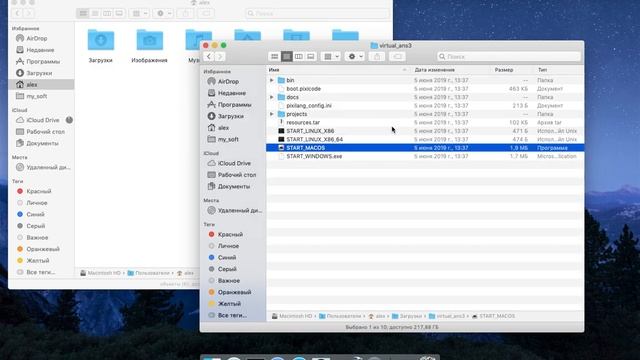Click Share button in virtual_ans3 toolbar
The height and width of the screenshot is (360, 640).
(377, 56)
